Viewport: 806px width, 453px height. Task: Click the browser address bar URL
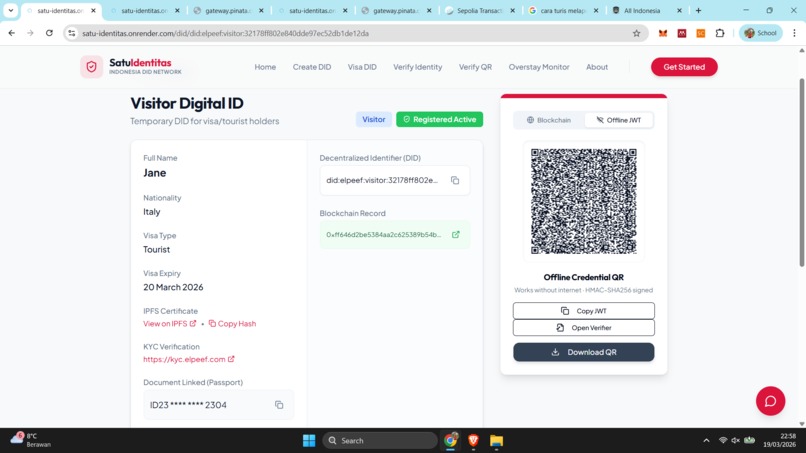coord(226,33)
